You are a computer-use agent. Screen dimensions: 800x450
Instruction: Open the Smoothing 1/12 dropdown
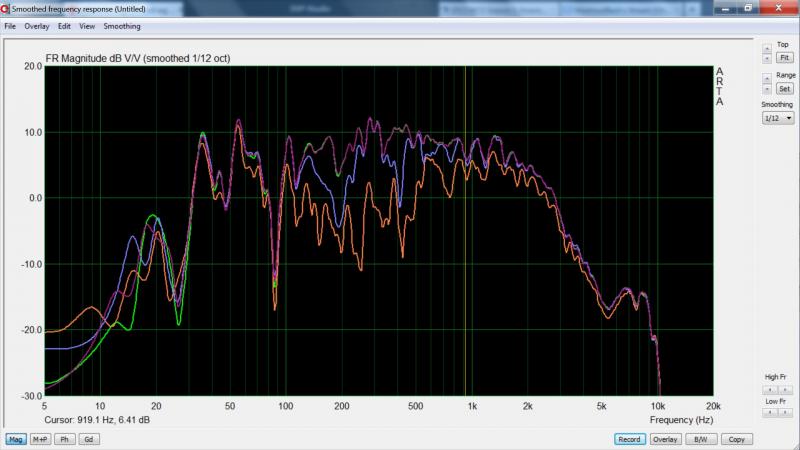(x=777, y=117)
